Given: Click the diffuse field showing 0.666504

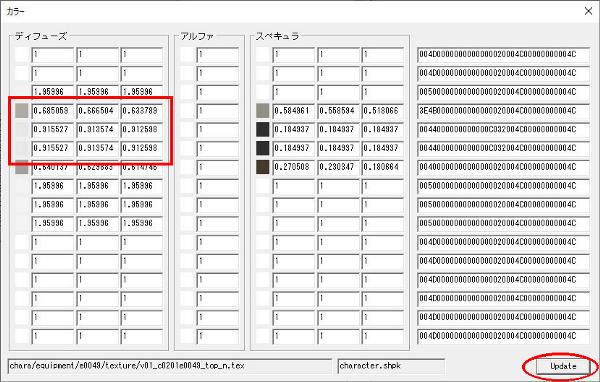Looking at the screenshot, I should pos(98,111).
